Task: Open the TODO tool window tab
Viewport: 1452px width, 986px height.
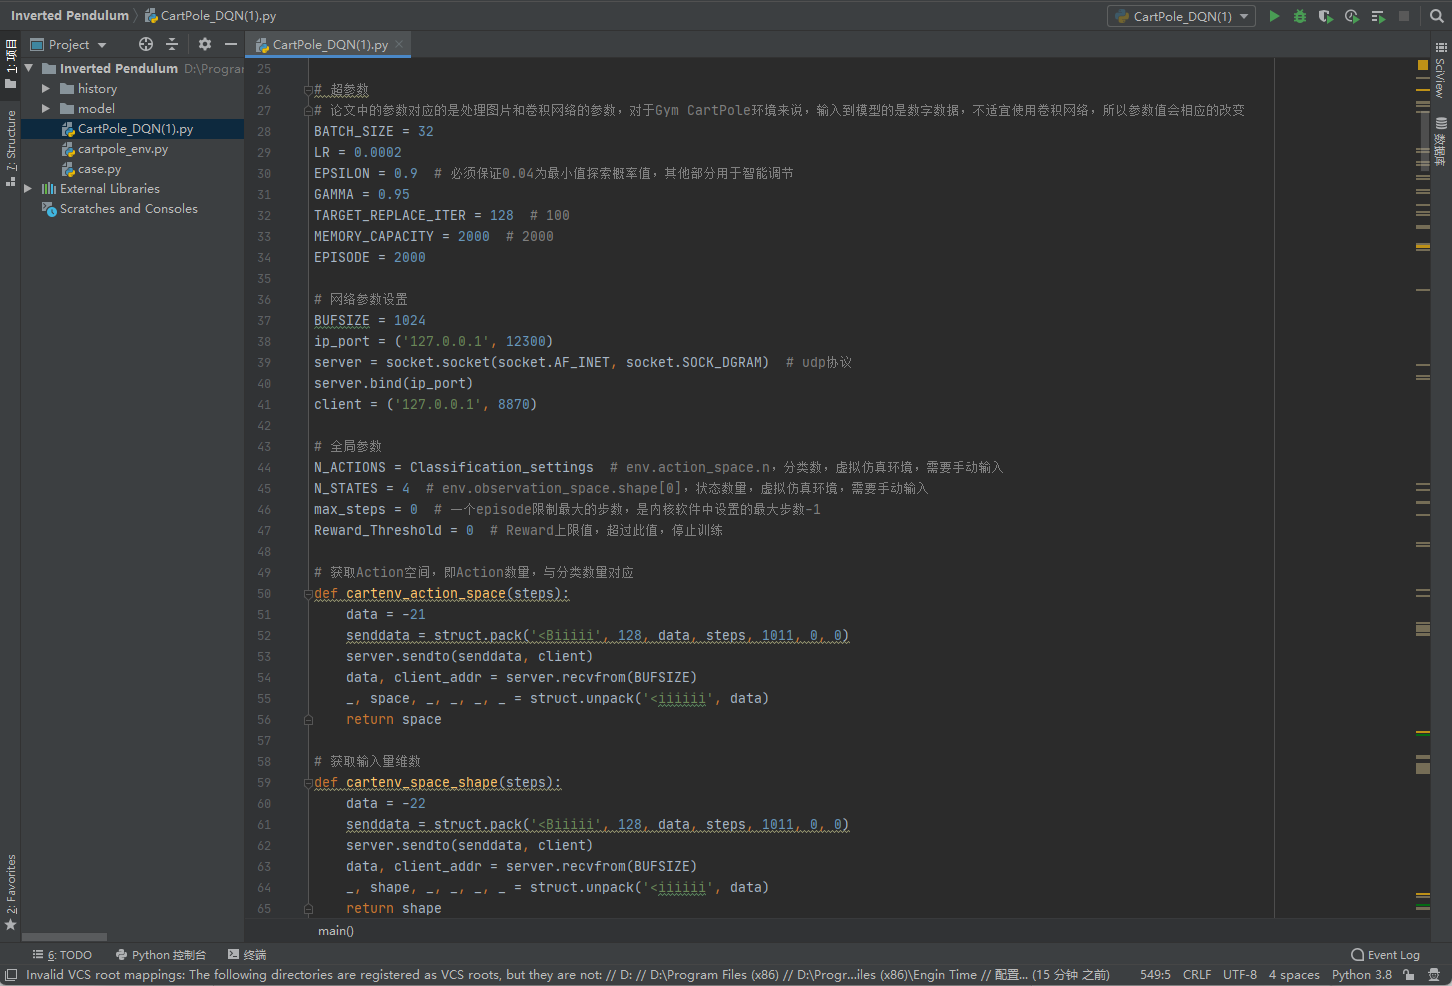Action: [62, 955]
